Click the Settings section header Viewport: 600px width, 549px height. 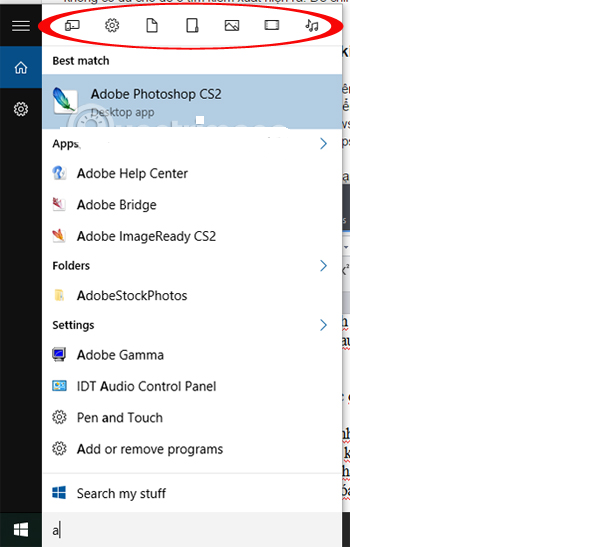click(x=73, y=325)
